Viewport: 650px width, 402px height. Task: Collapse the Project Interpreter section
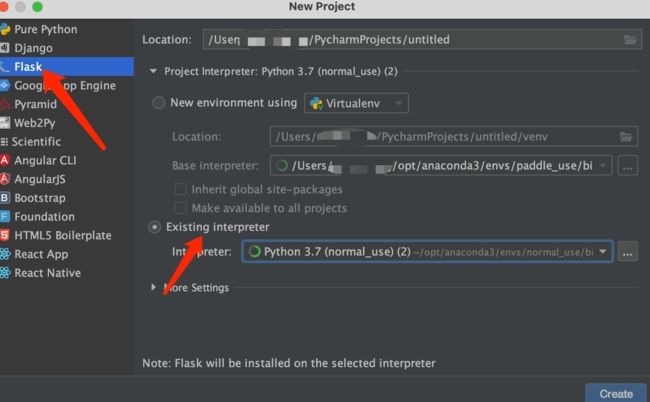pos(153,71)
